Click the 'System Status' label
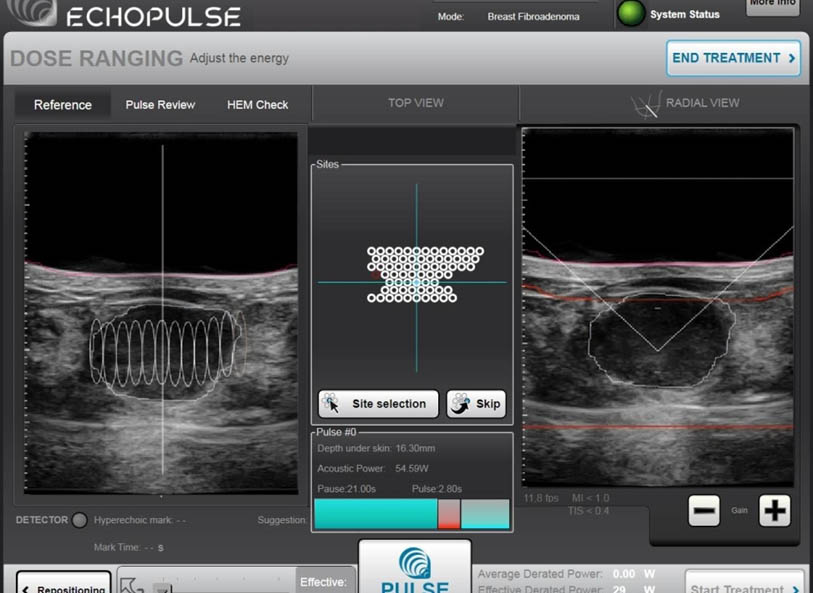Viewport: 813px width, 593px height. click(x=684, y=15)
